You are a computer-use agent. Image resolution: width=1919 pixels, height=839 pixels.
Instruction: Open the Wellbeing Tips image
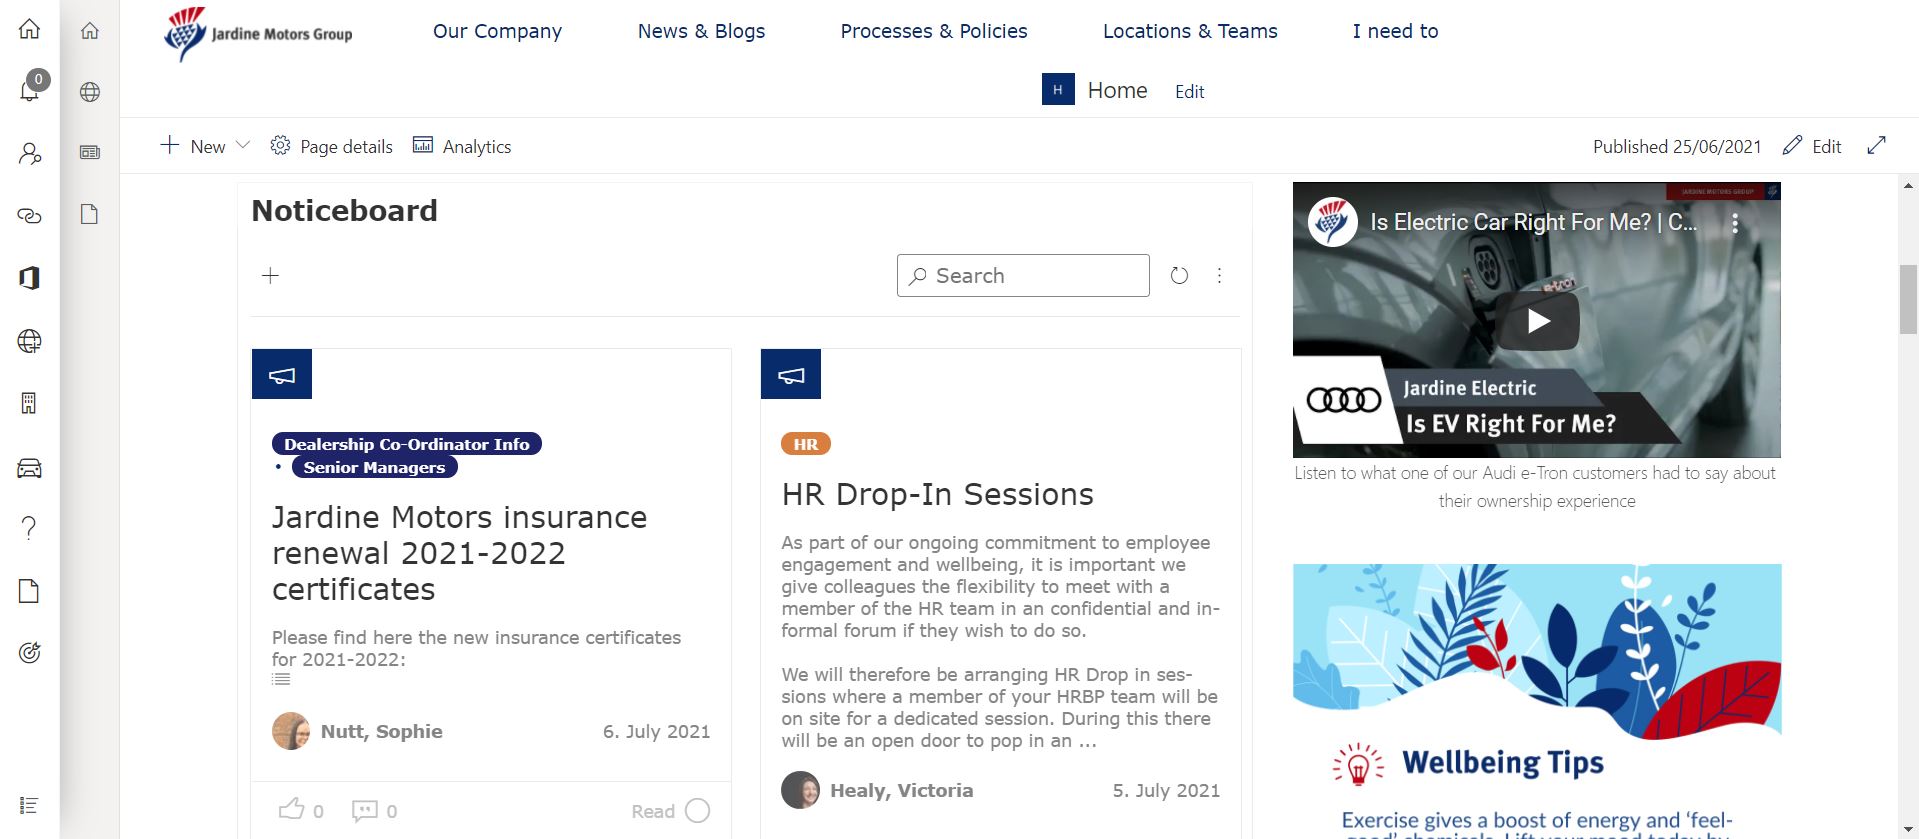[1537, 700]
